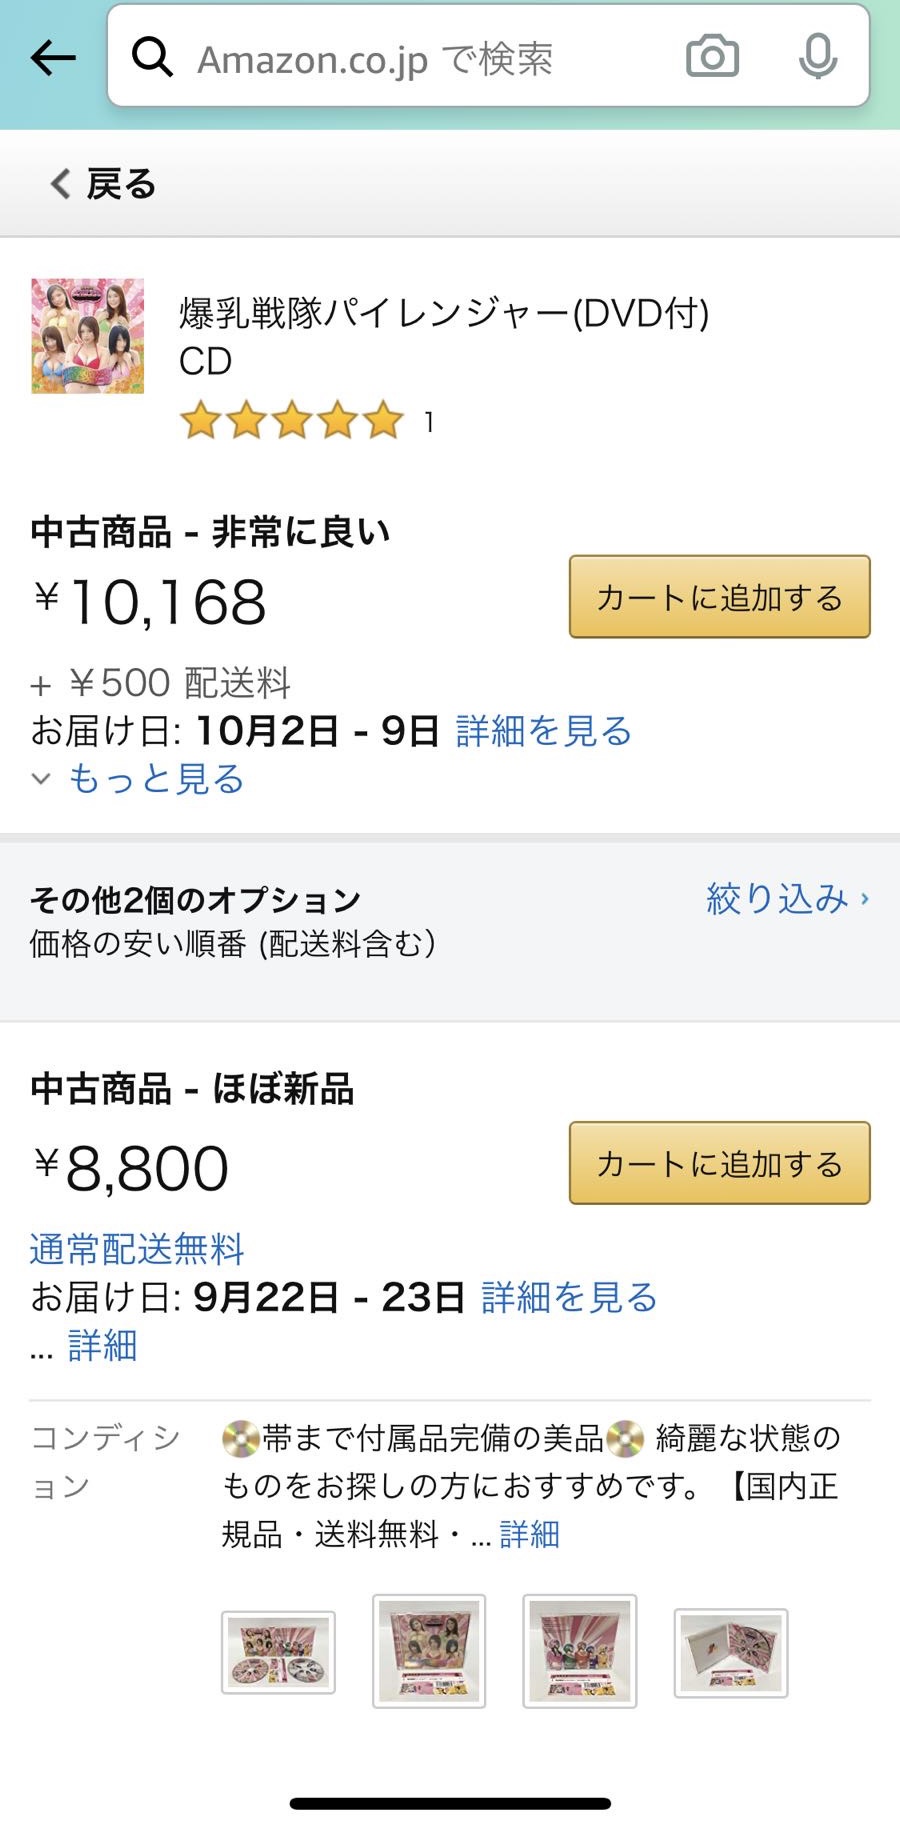Screen dimensions: 900x1828
Task: Open camera search icon
Action: click(x=712, y=57)
